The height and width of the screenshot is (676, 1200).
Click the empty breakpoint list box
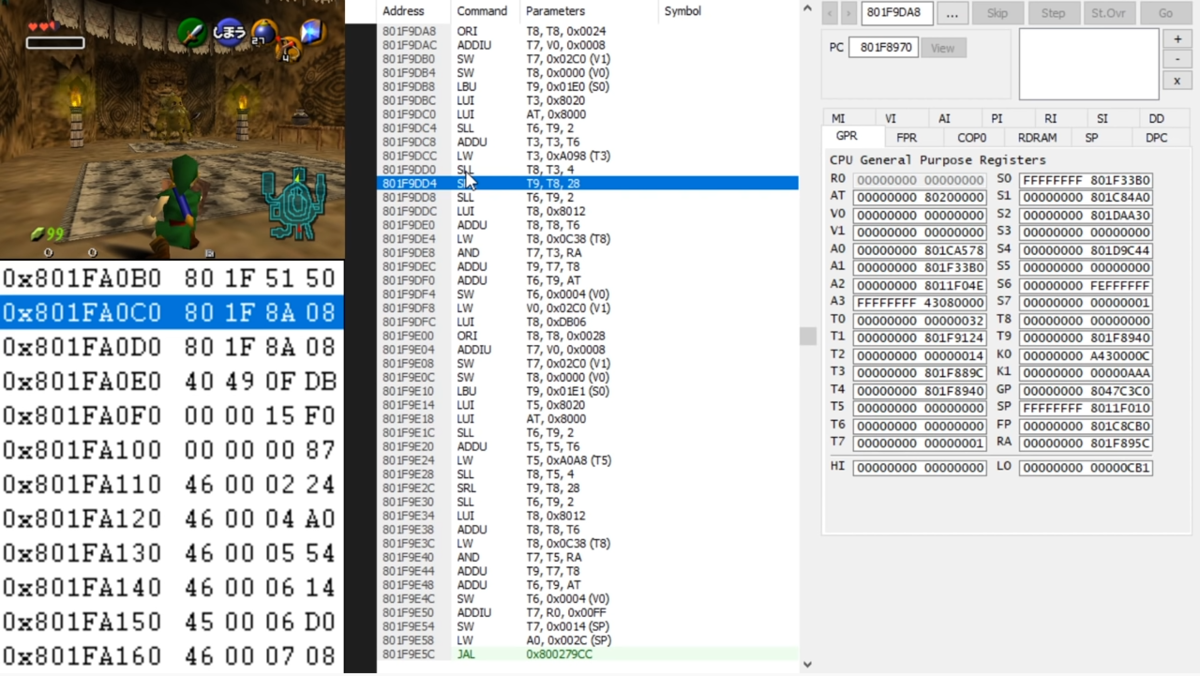tap(1088, 64)
